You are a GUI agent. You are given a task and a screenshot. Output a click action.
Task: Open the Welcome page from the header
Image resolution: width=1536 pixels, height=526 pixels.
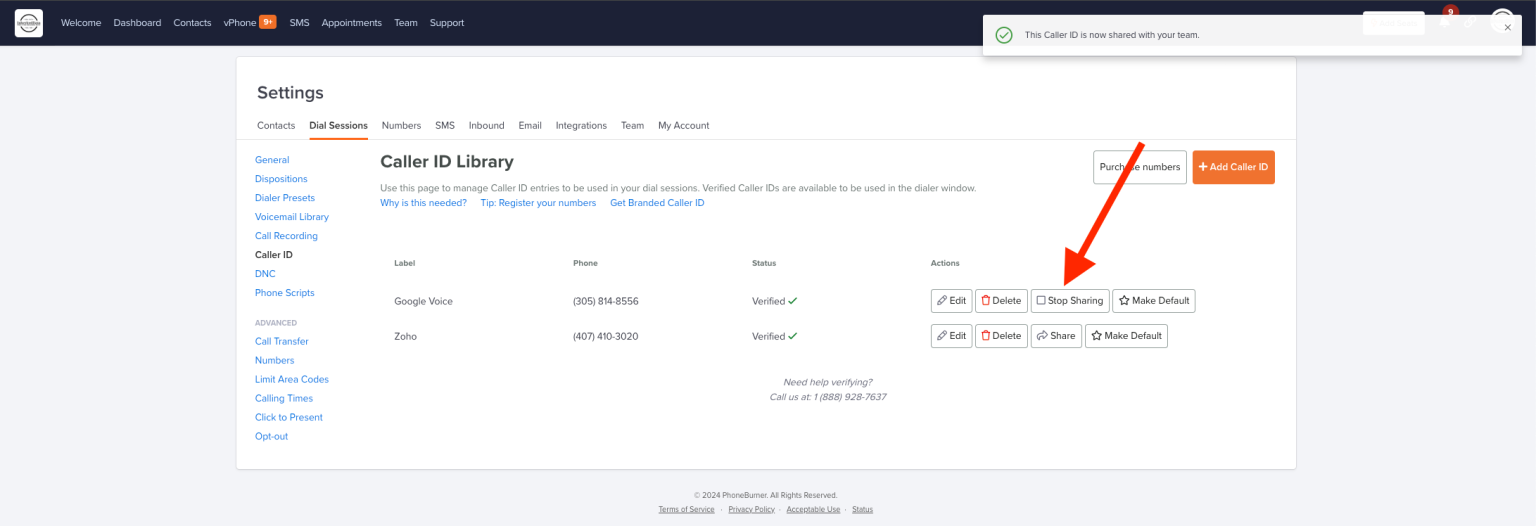point(81,23)
